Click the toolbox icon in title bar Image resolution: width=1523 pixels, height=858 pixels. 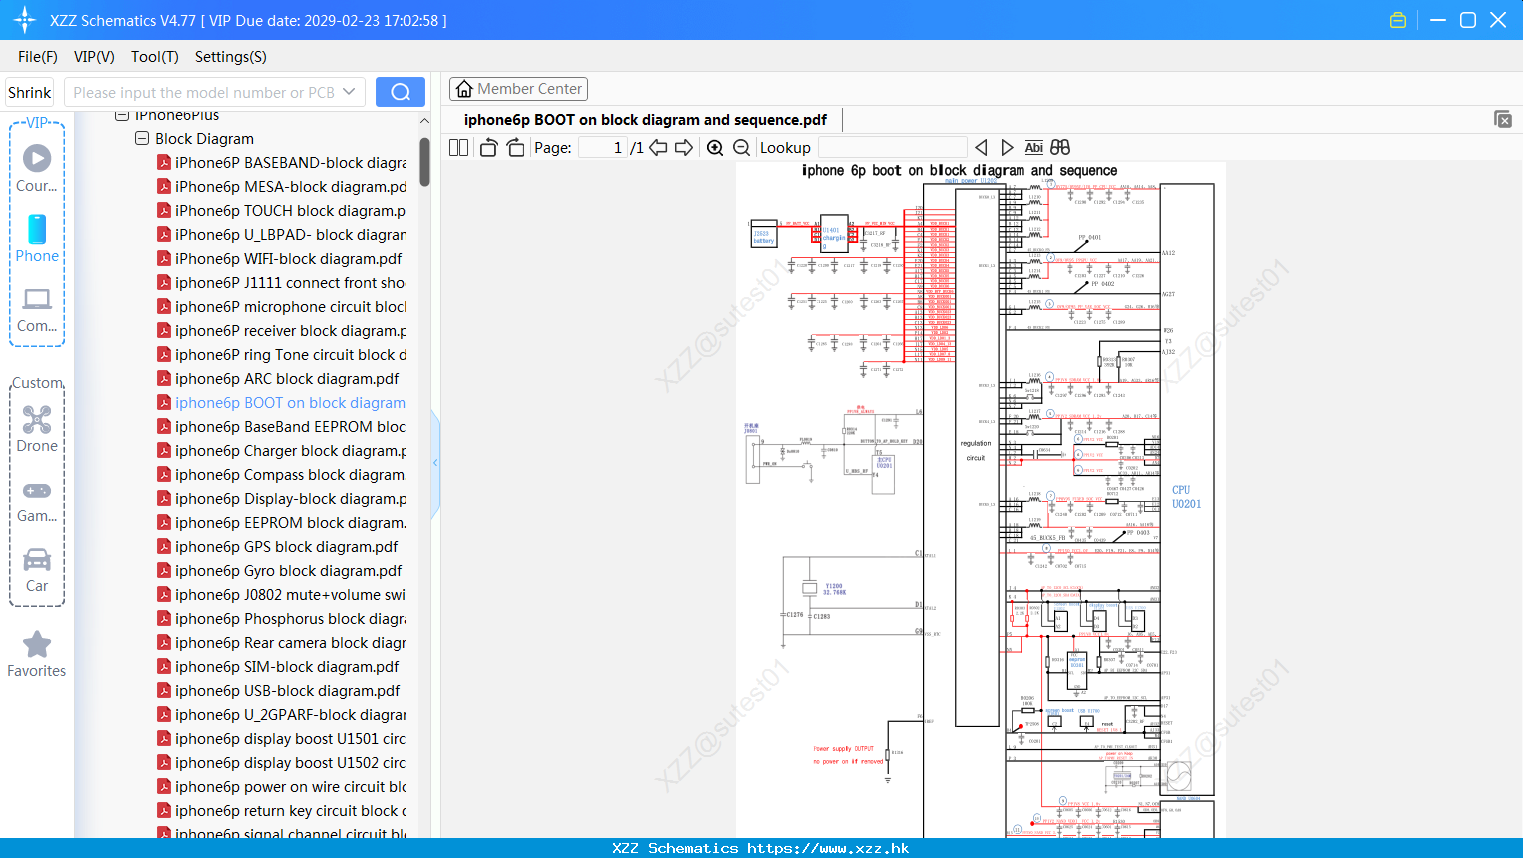1398,20
